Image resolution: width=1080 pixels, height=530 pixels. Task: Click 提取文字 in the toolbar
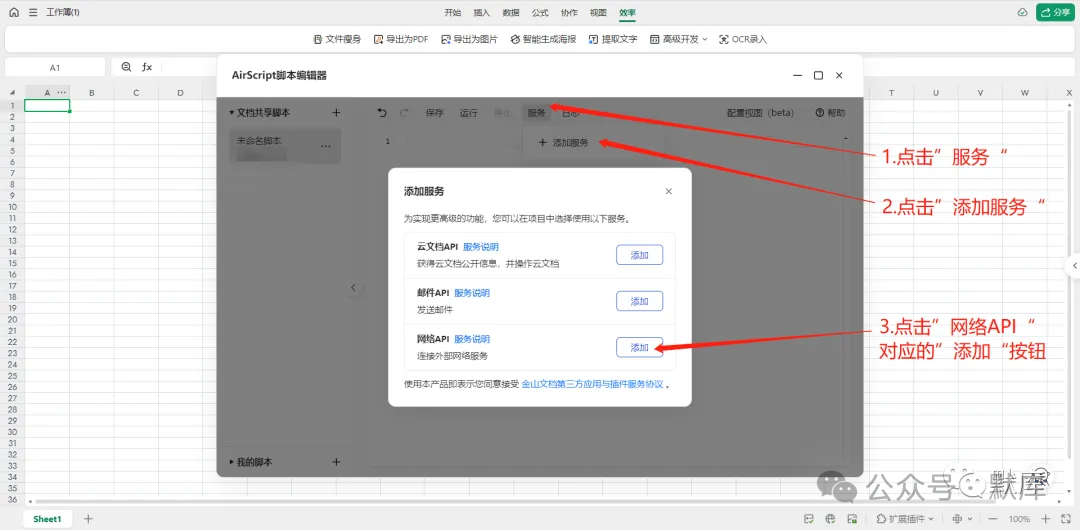tap(613, 39)
